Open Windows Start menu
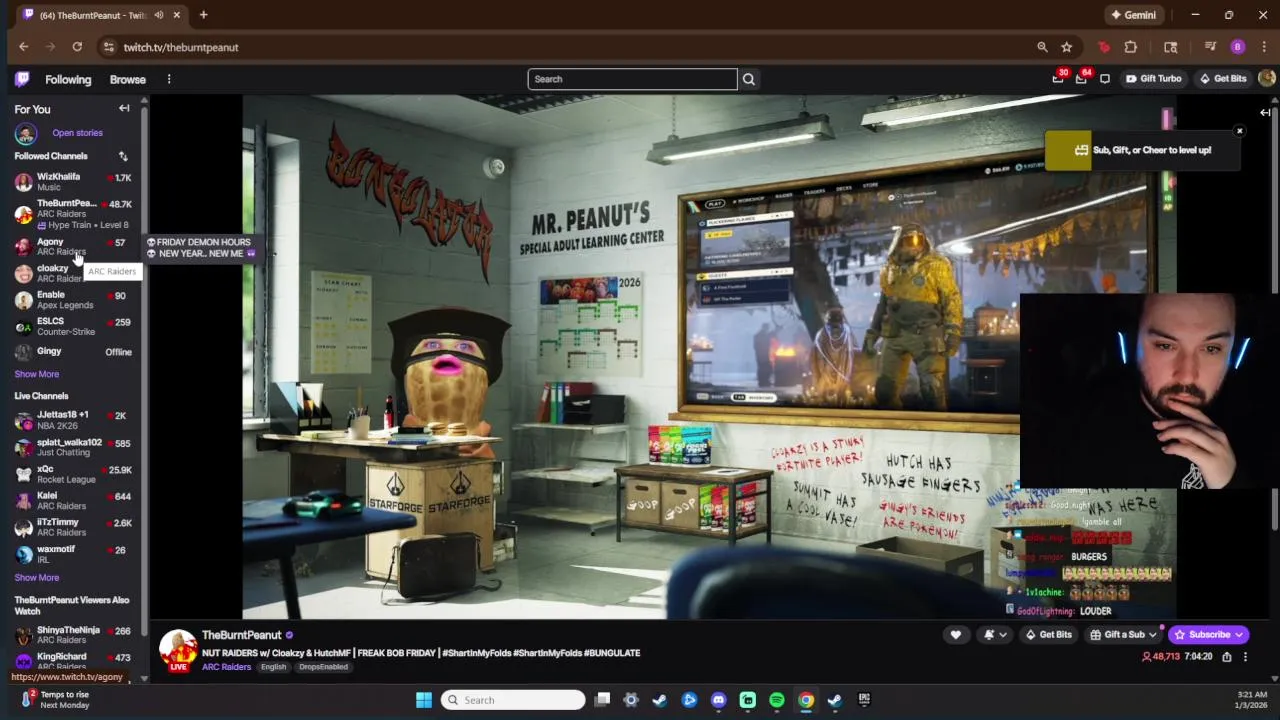Screen dimensions: 1280x720 coord(424,700)
